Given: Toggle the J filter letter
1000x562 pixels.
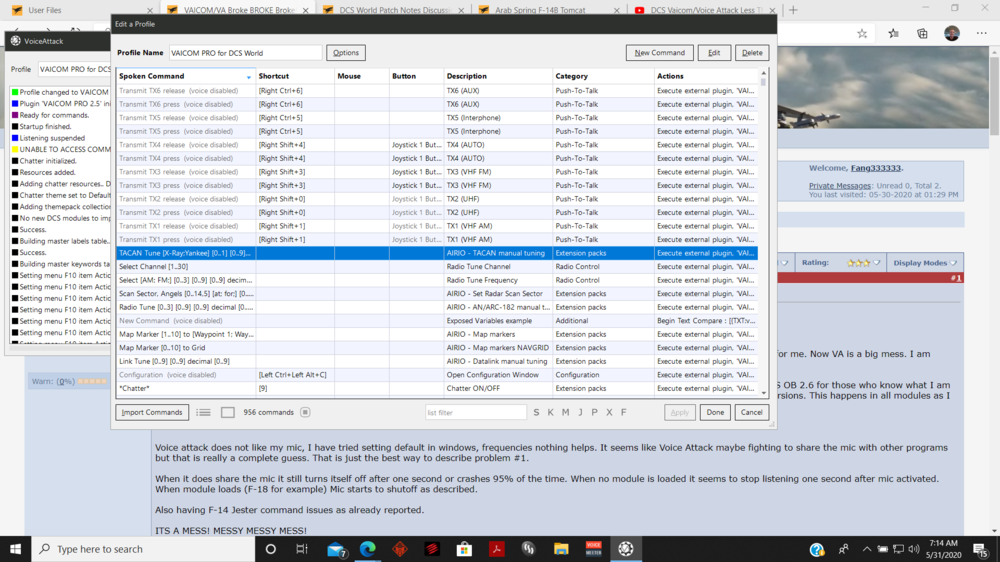Looking at the screenshot, I should click(x=580, y=413).
